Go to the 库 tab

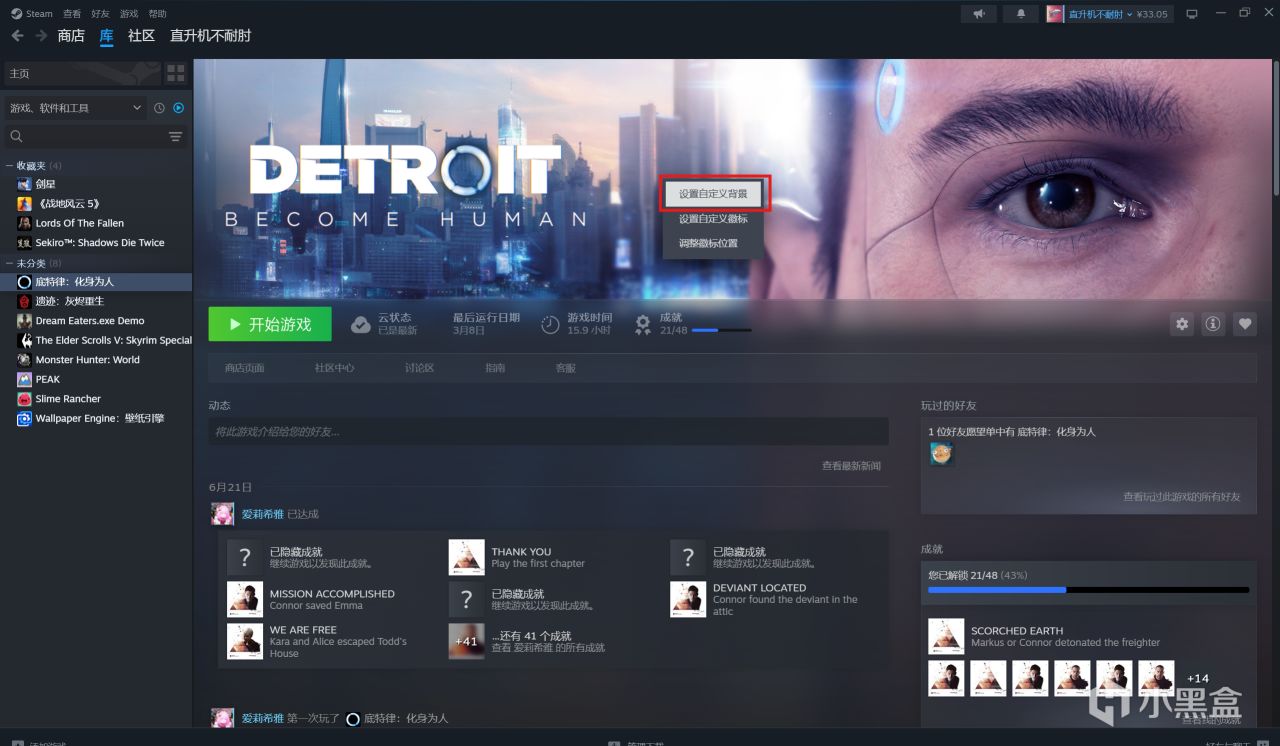[106, 36]
